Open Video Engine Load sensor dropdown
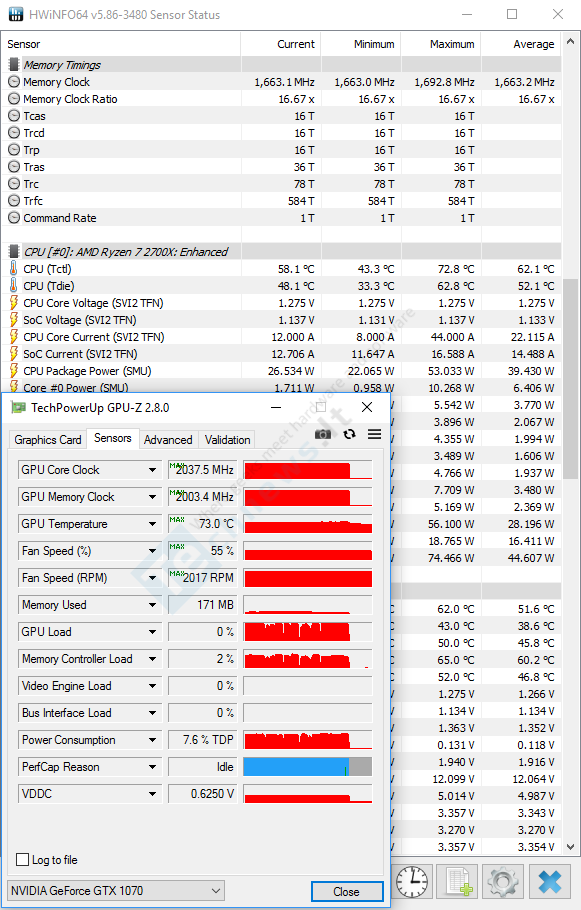The image size is (581, 910). pyautogui.click(x=152, y=686)
